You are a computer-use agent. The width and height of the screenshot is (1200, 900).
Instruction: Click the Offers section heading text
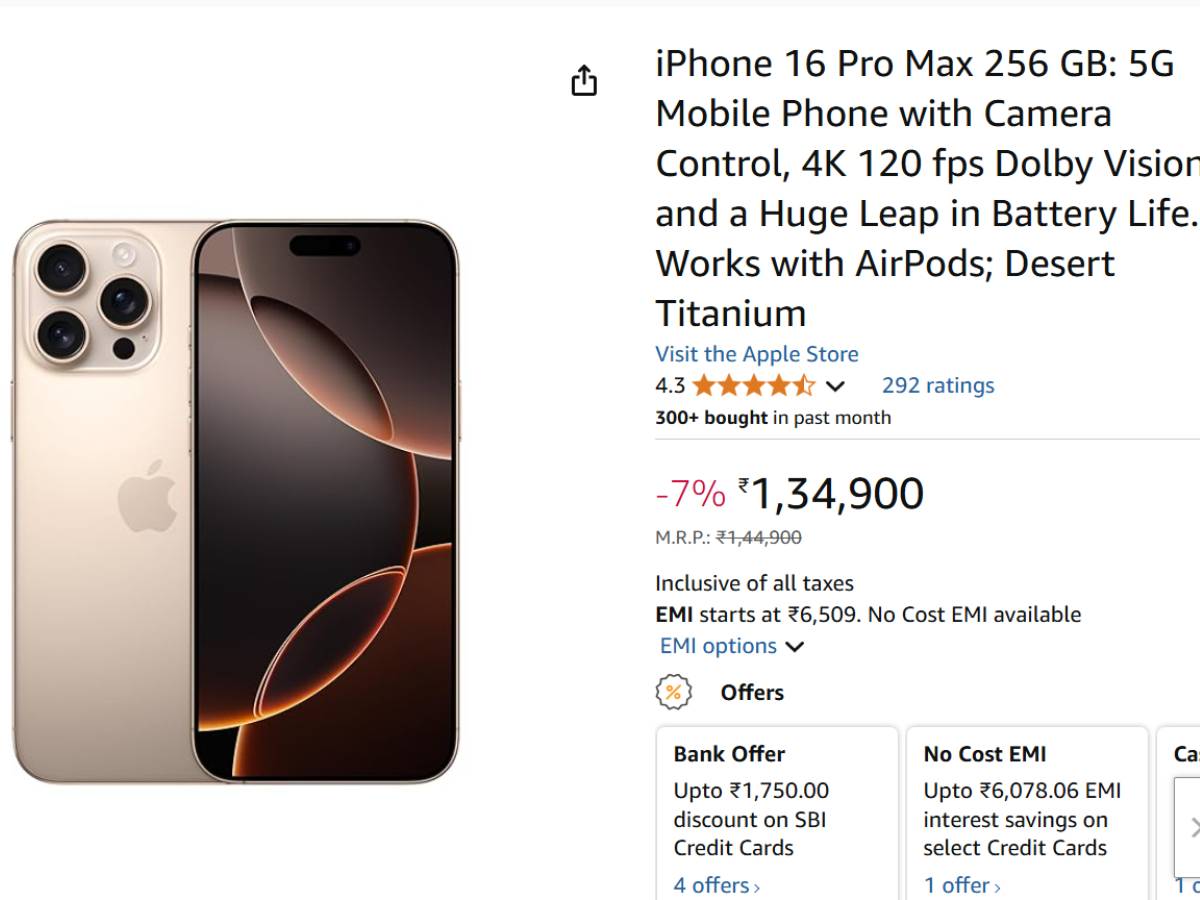[752, 692]
